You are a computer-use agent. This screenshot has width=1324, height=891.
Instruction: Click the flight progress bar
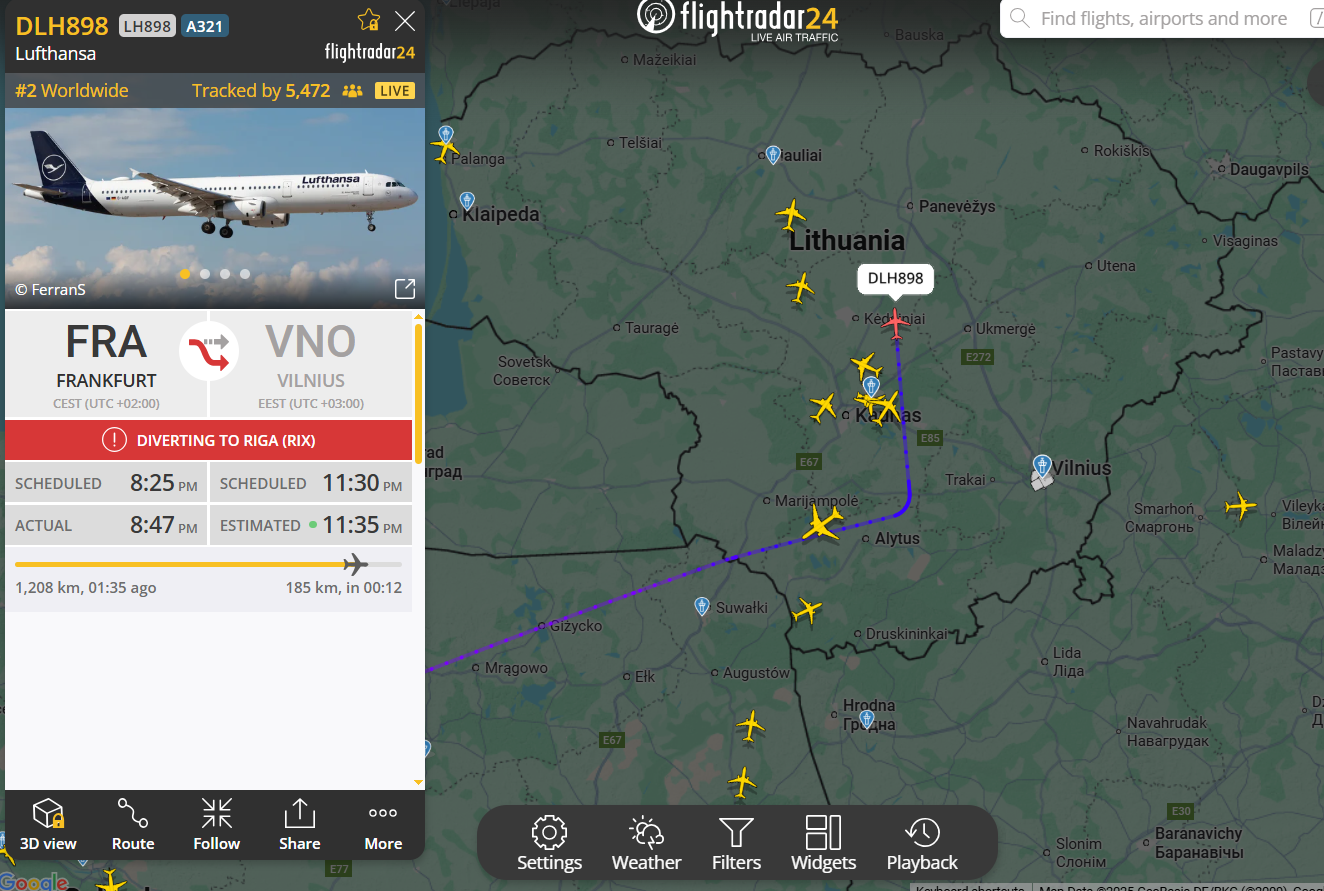208,565
